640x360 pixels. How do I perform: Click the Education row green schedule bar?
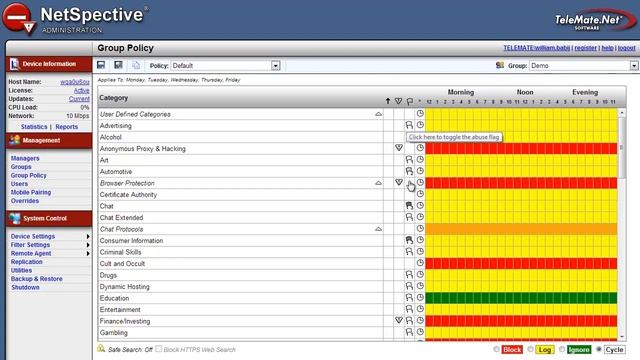tap(521, 298)
